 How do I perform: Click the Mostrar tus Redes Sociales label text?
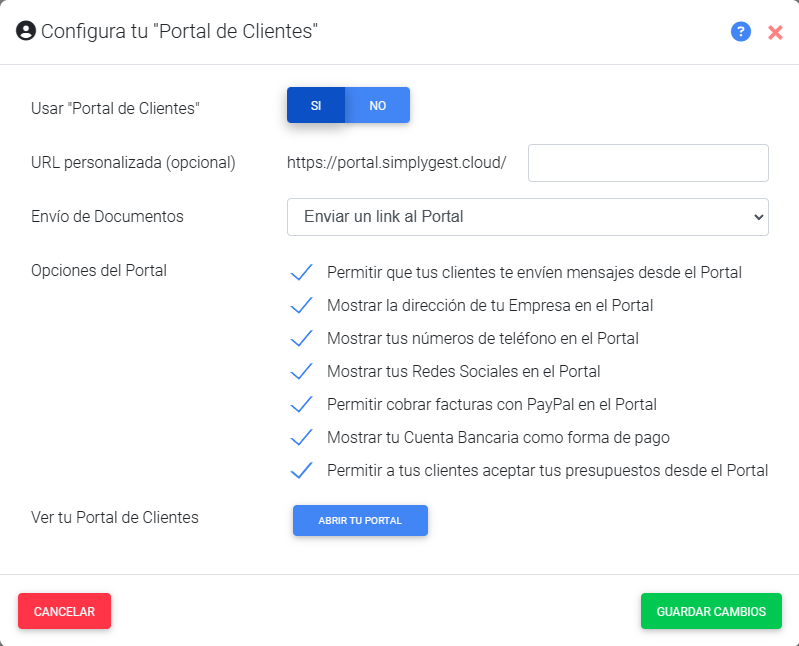463,371
